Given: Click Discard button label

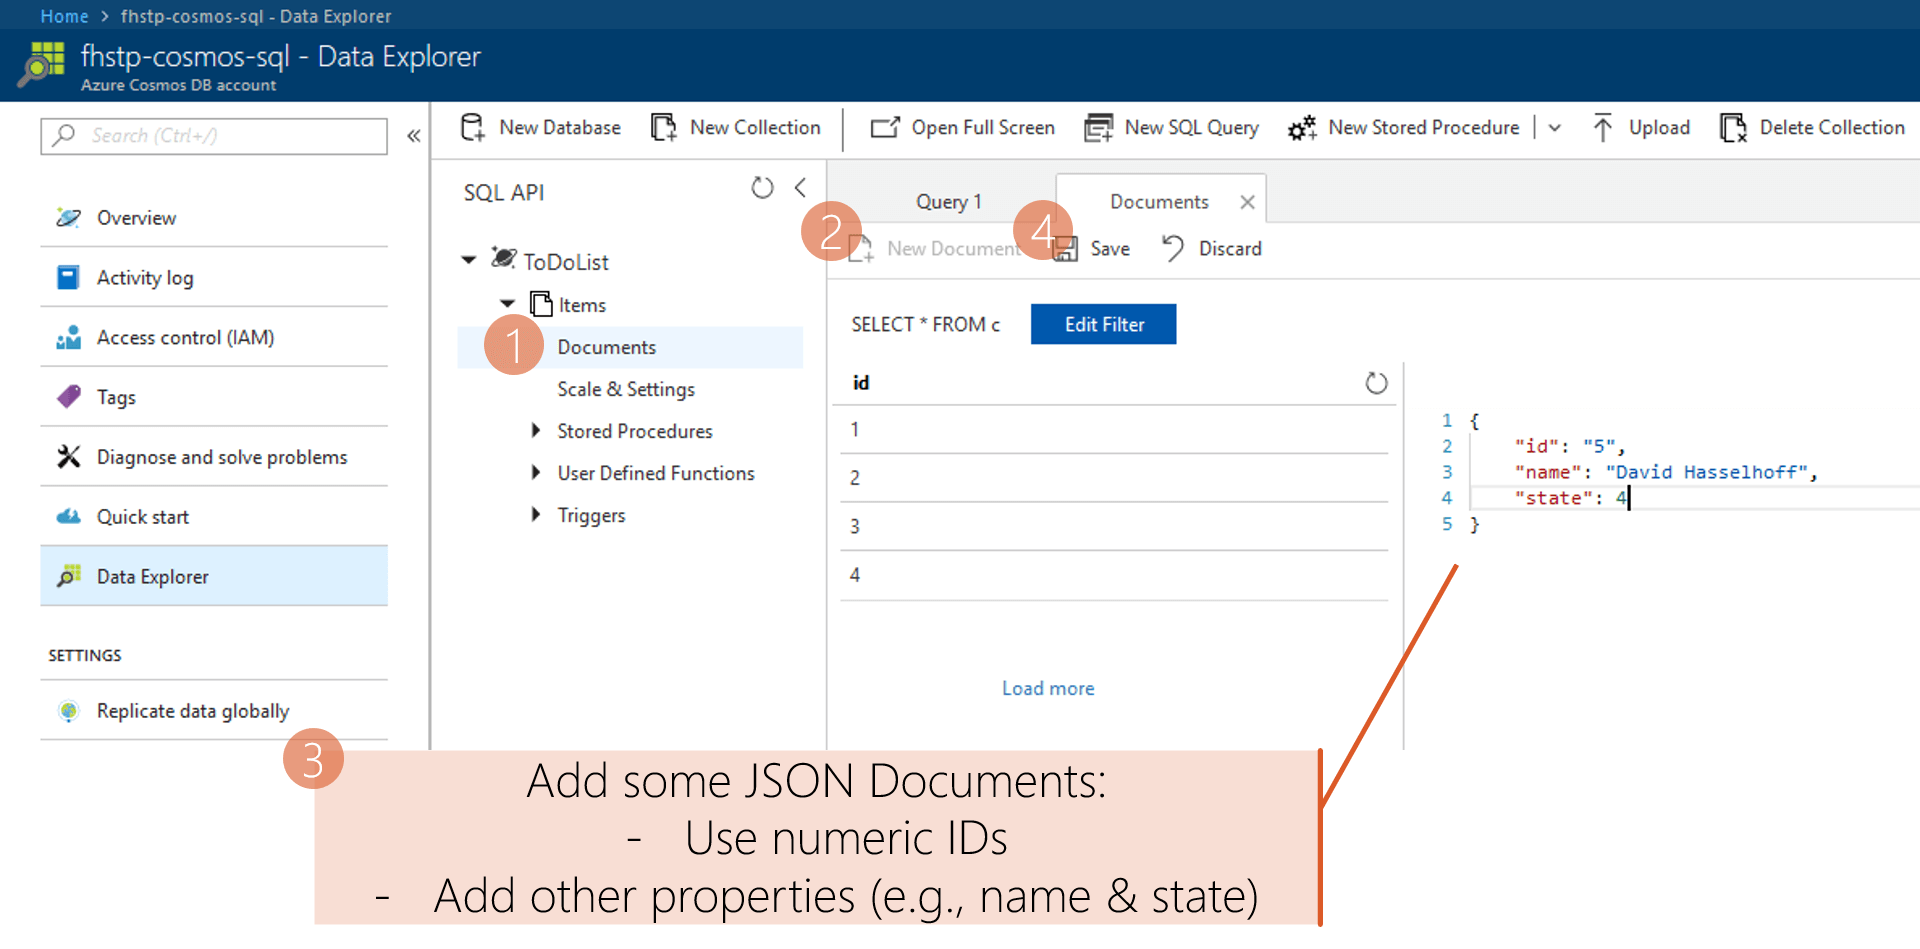Looking at the screenshot, I should click(x=1230, y=248).
